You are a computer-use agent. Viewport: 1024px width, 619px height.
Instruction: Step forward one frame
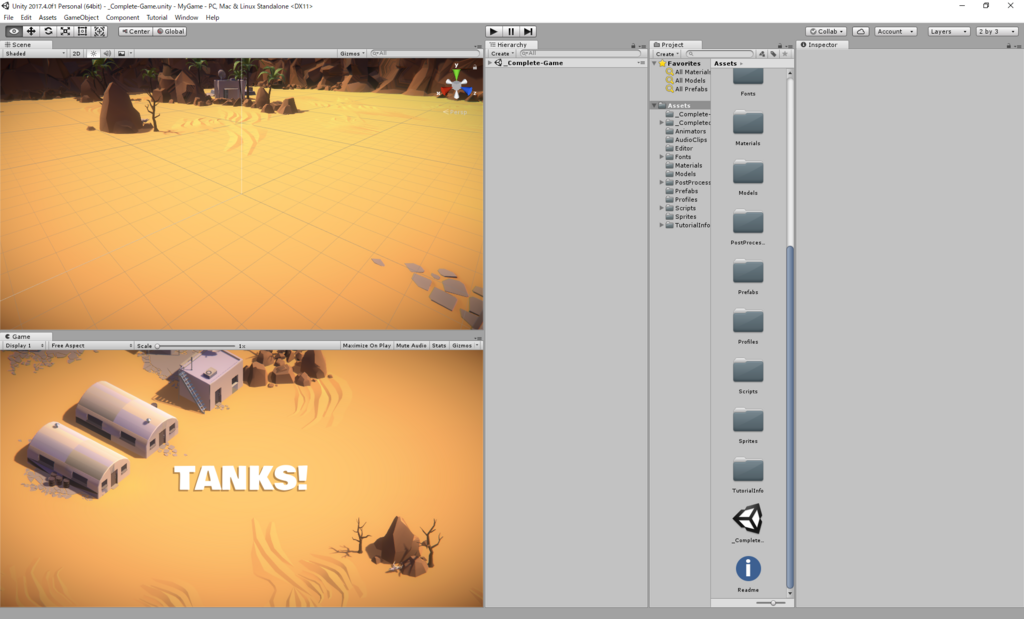[x=528, y=31]
